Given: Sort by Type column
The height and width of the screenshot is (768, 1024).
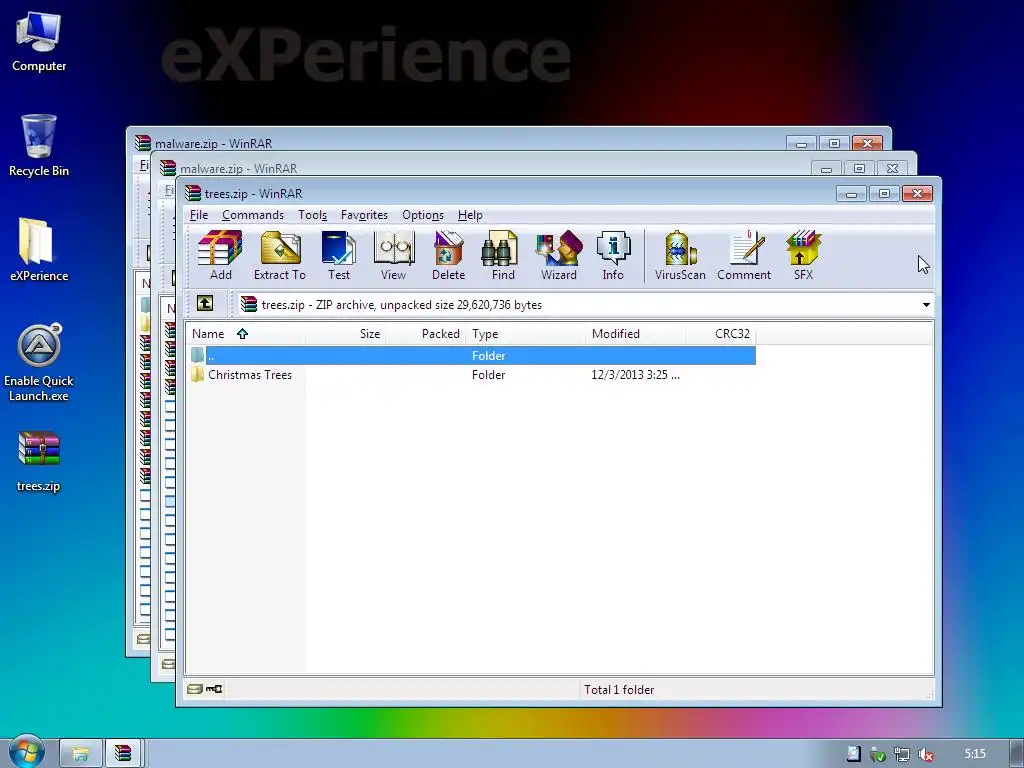Looking at the screenshot, I should click(525, 334).
